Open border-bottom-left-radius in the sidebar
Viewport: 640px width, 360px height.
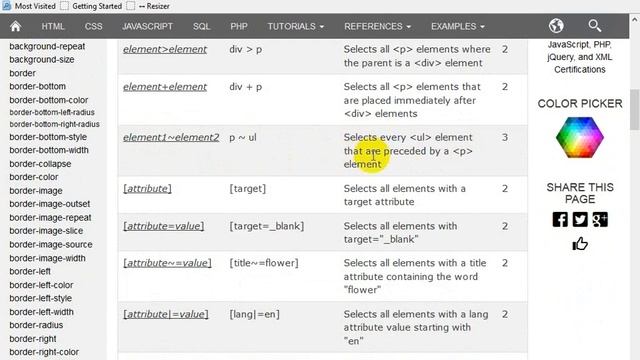(52, 112)
